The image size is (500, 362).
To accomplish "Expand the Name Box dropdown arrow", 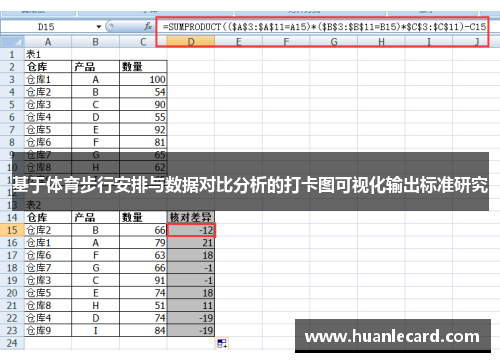I will pos(99,26).
